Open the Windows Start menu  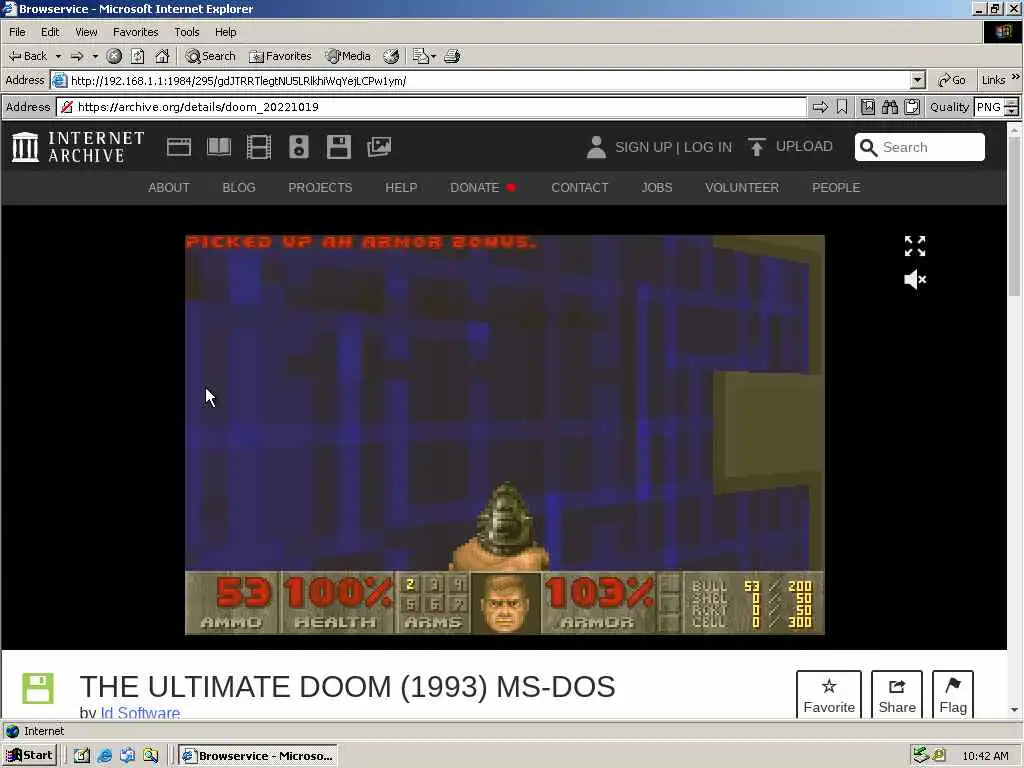pyautogui.click(x=29, y=756)
